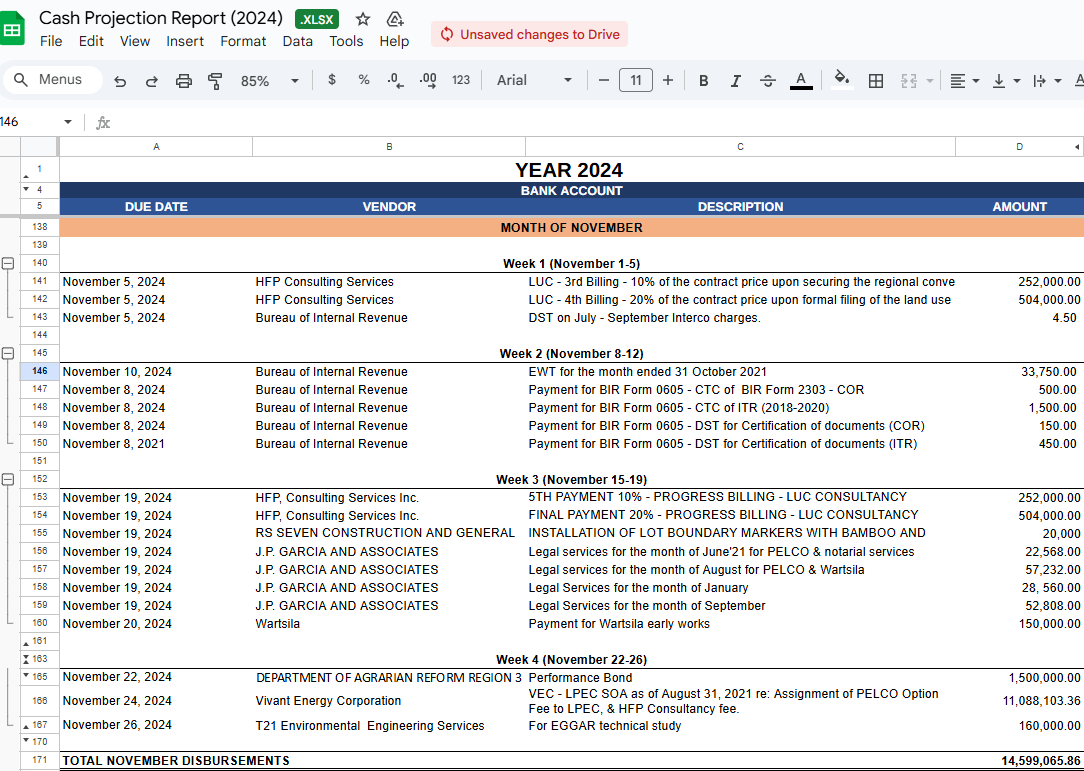Select the MONTH OF NOVEMBER banner cell
This screenshot has height=771, width=1084.
pos(572,227)
